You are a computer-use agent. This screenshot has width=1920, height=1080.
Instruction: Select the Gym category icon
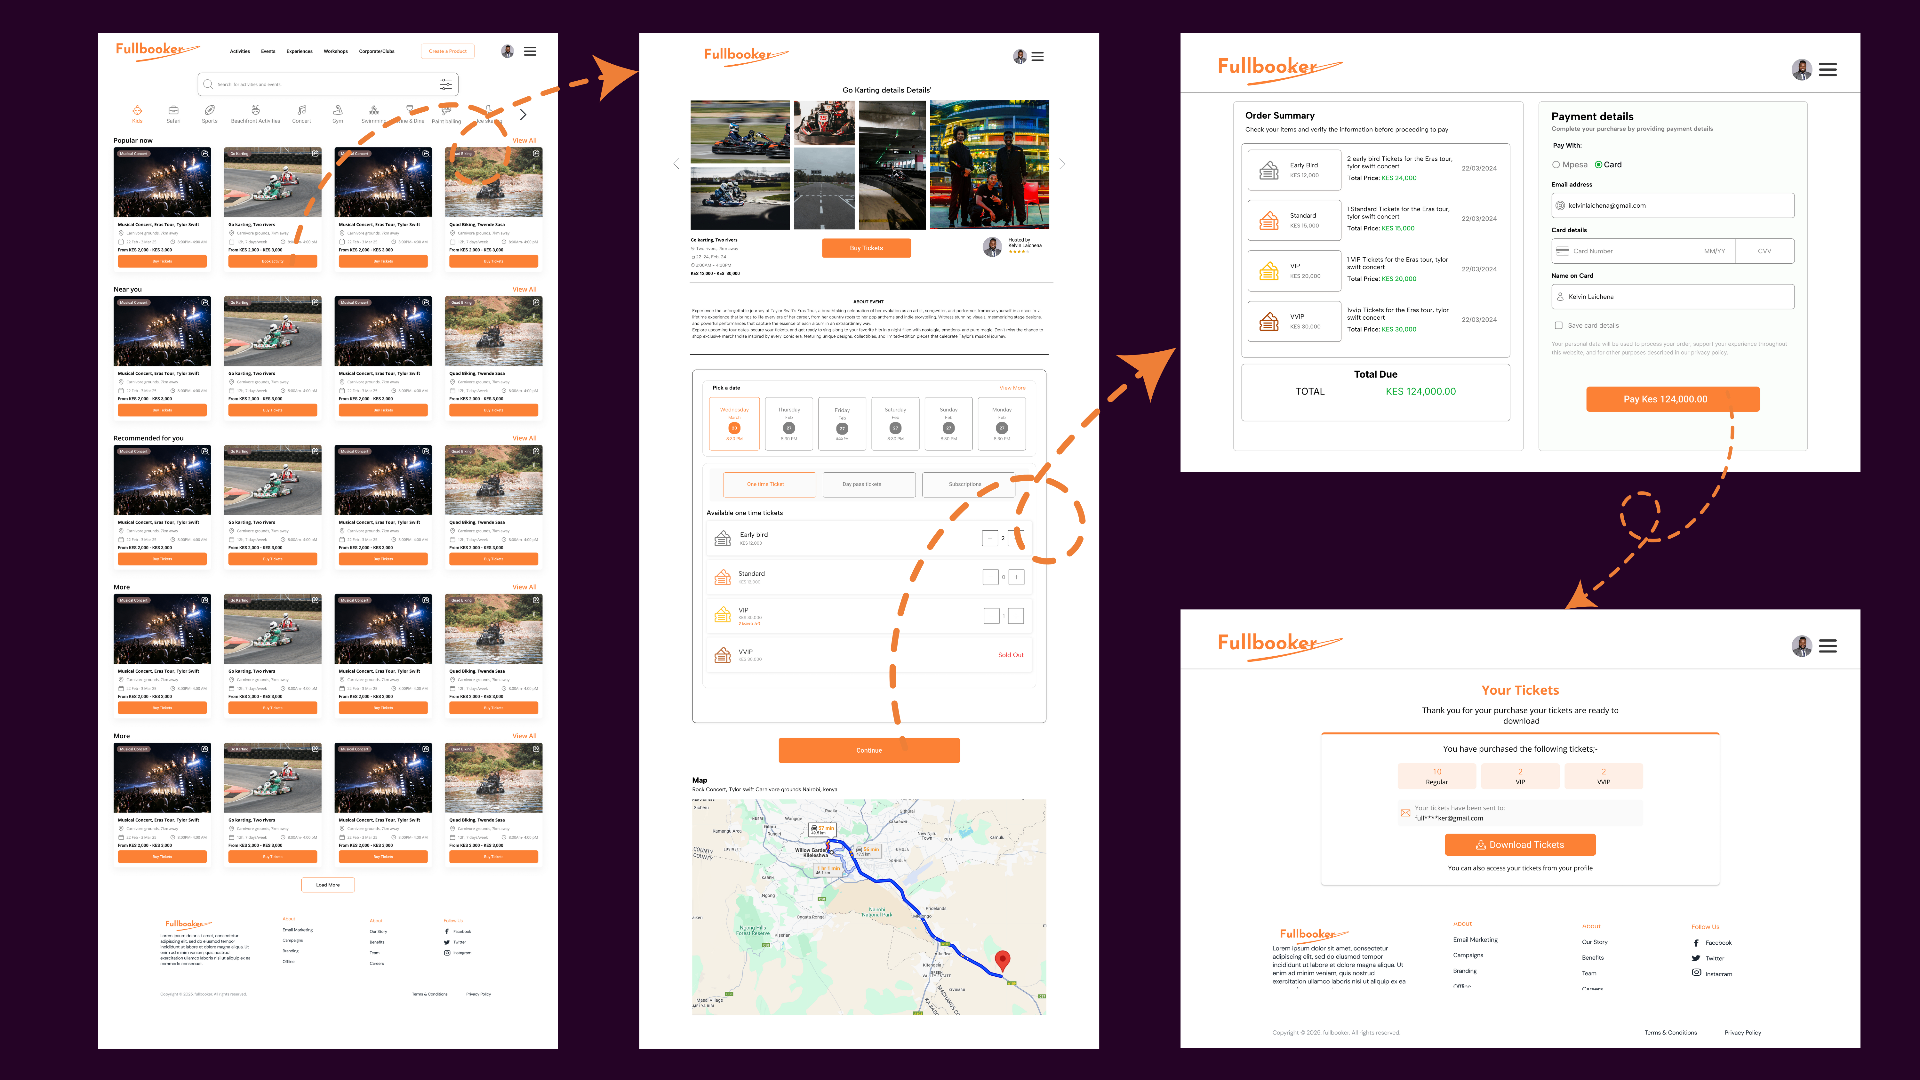338,112
